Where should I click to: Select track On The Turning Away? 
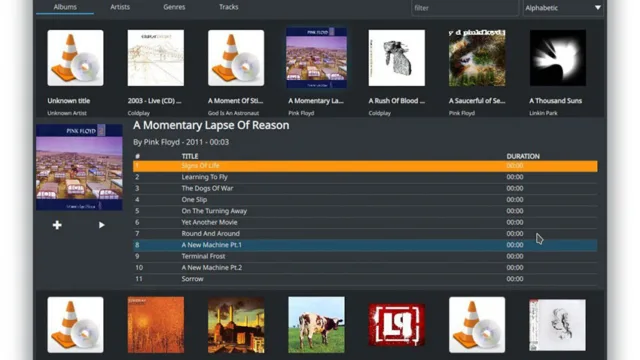click(x=365, y=211)
